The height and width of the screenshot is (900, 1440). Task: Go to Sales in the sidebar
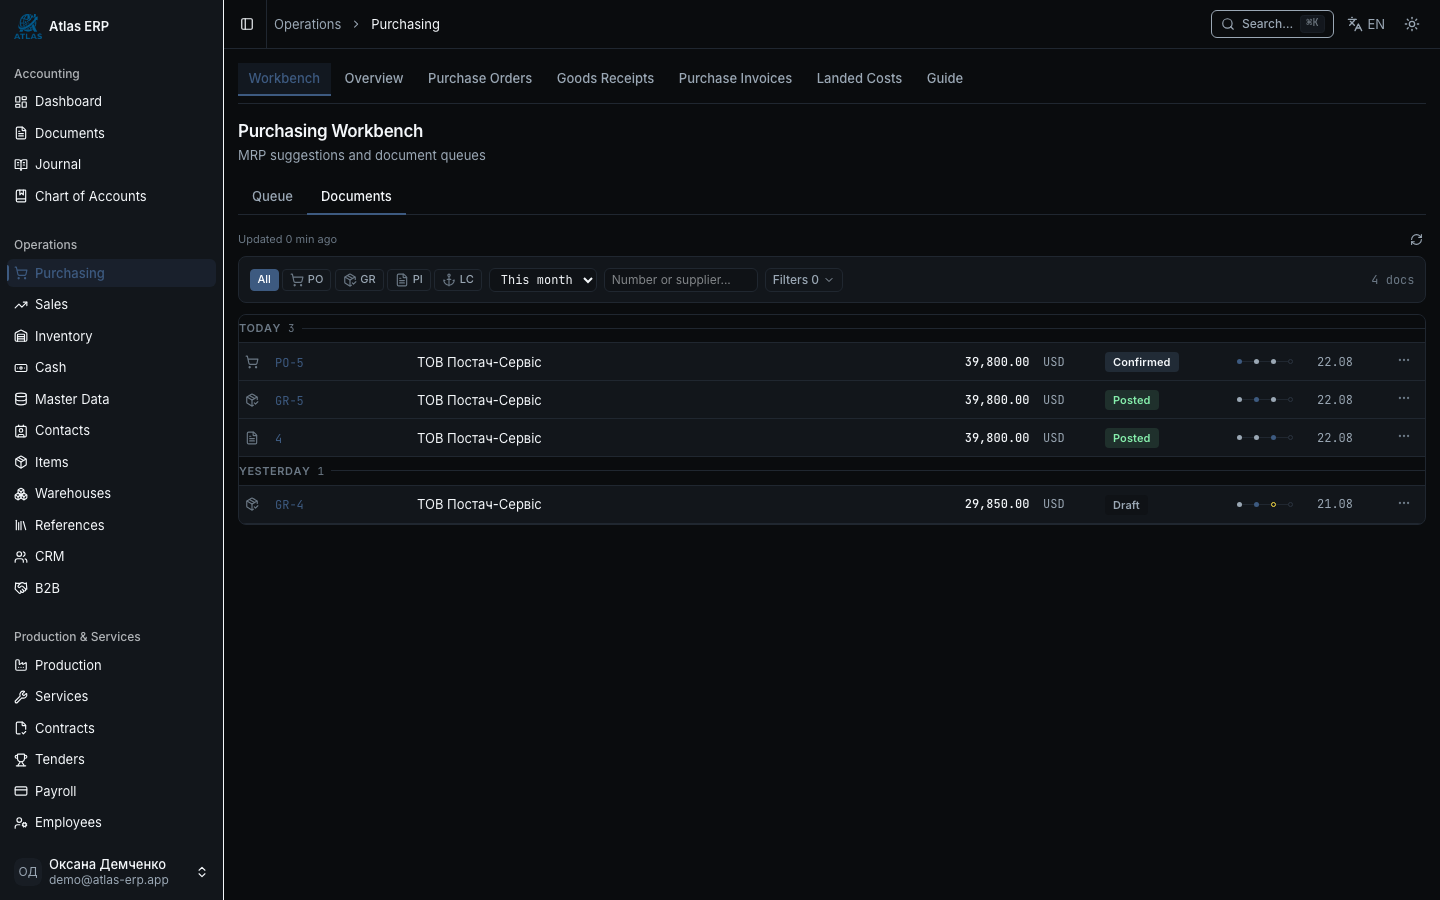pos(111,304)
